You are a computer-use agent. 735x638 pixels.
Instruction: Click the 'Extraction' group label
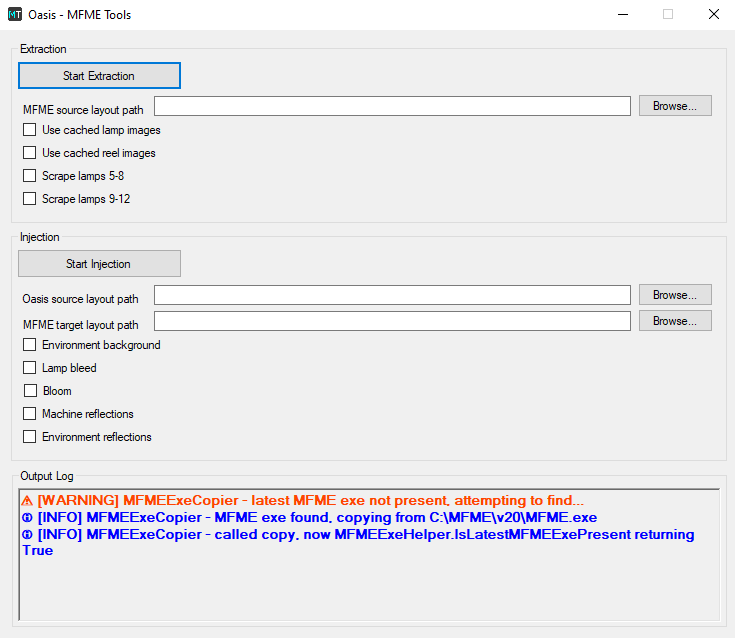pos(43,49)
